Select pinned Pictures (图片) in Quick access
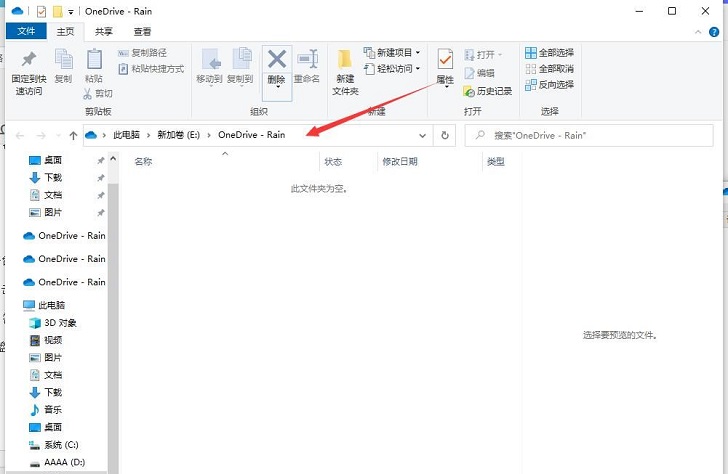Screen dimensions: 728x474 46,213
